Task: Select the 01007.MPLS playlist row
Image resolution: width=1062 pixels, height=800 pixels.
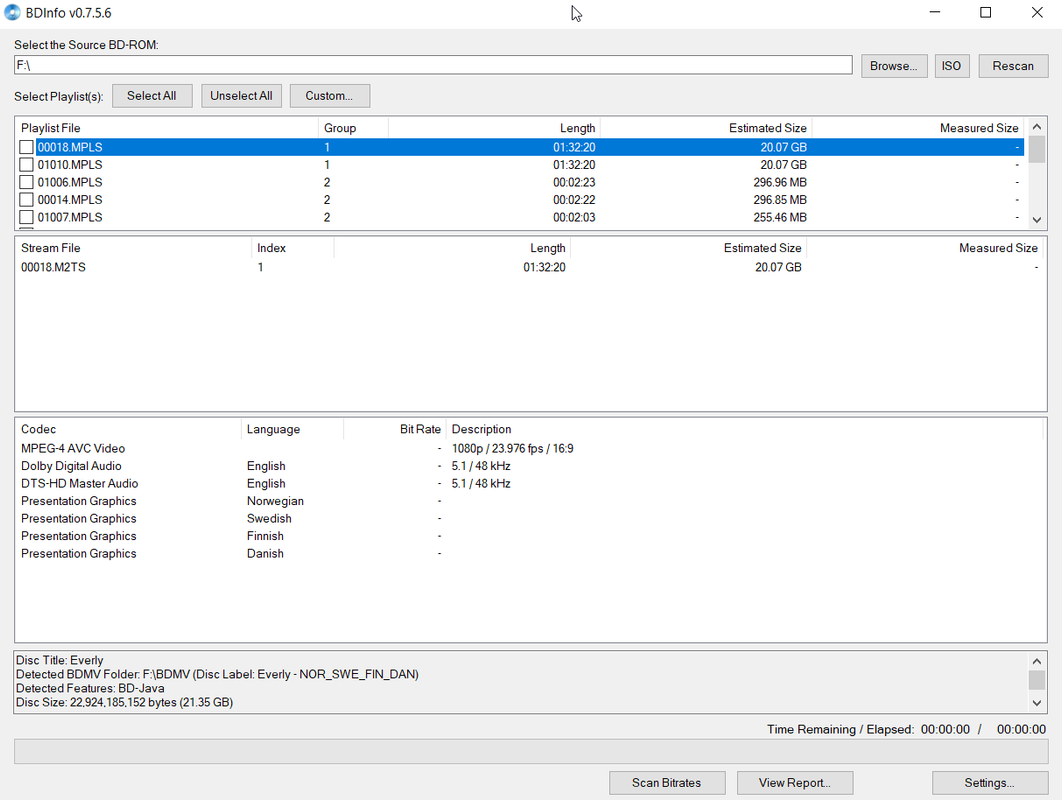Action: tap(520, 217)
